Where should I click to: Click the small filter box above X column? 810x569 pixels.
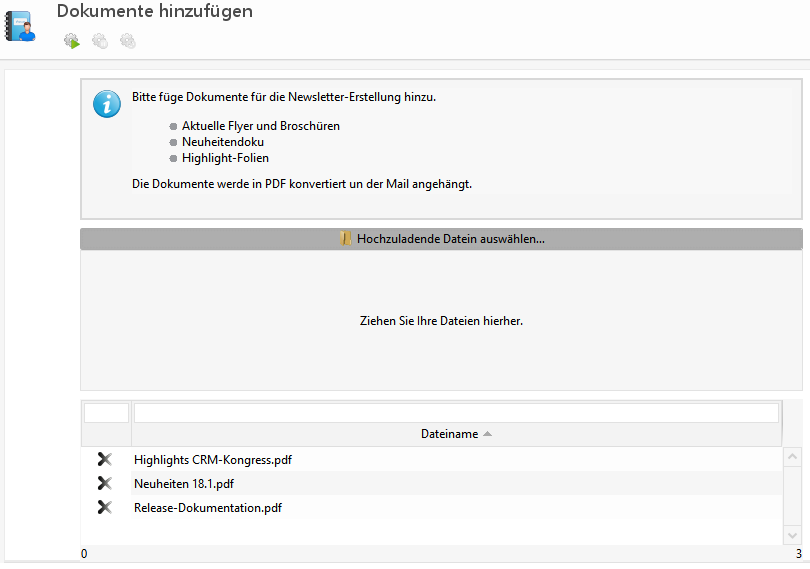(107, 413)
